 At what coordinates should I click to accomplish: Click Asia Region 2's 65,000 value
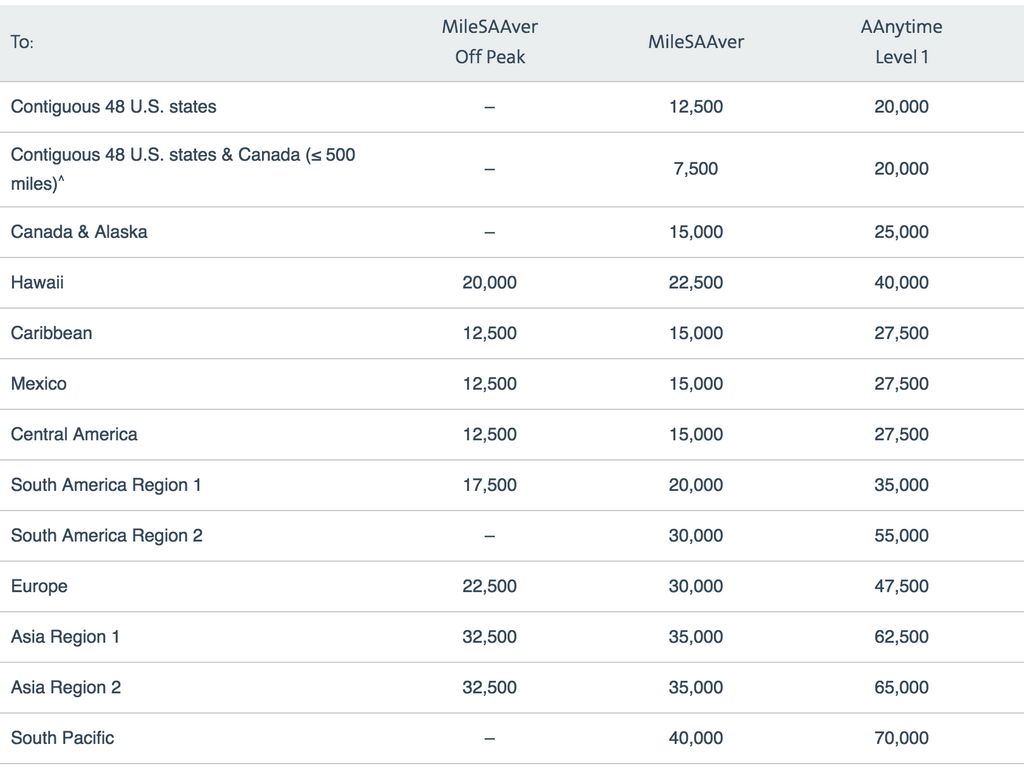click(901, 687)
